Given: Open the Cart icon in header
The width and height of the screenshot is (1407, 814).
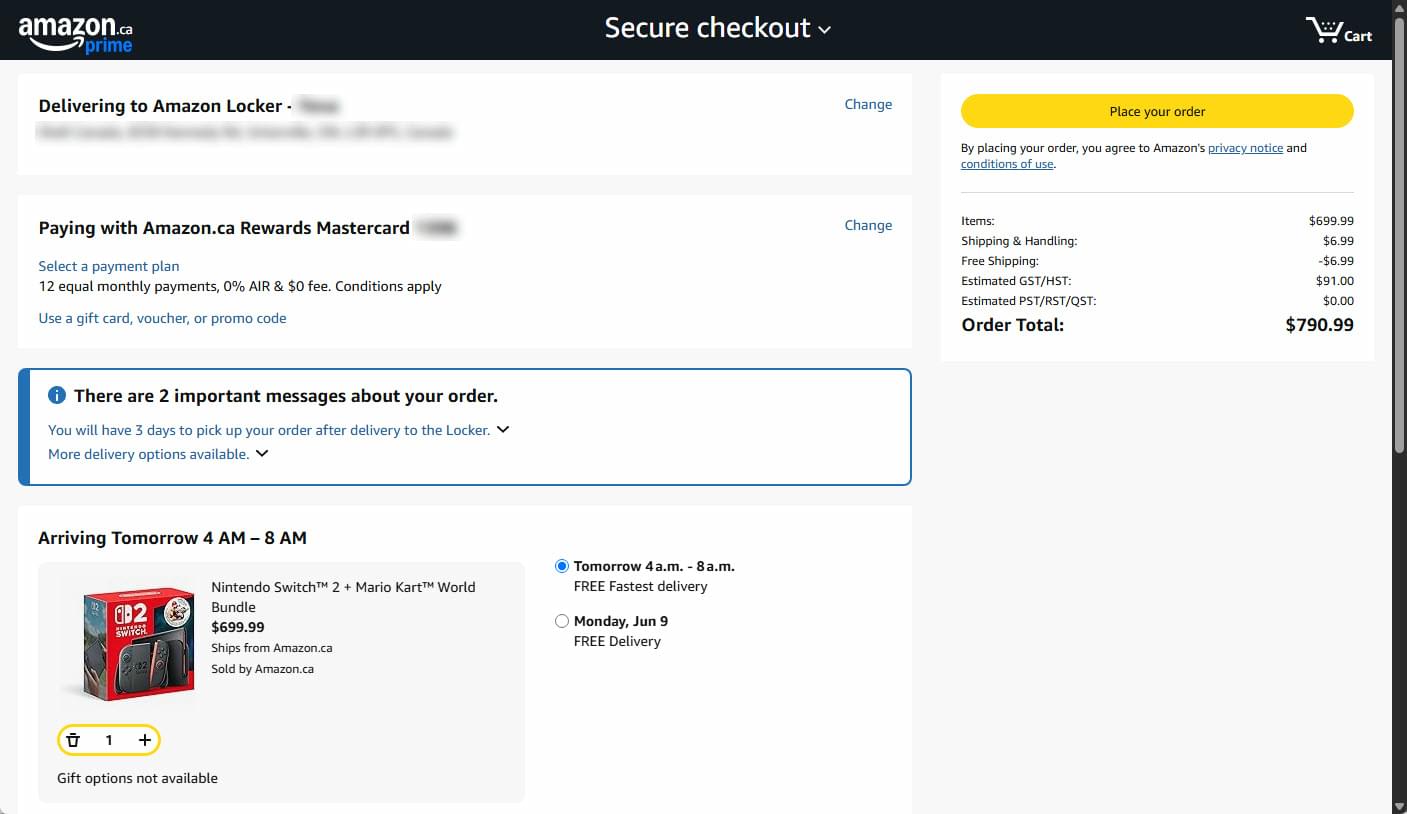Looking at the screenshot, I should pos(1339,31).
